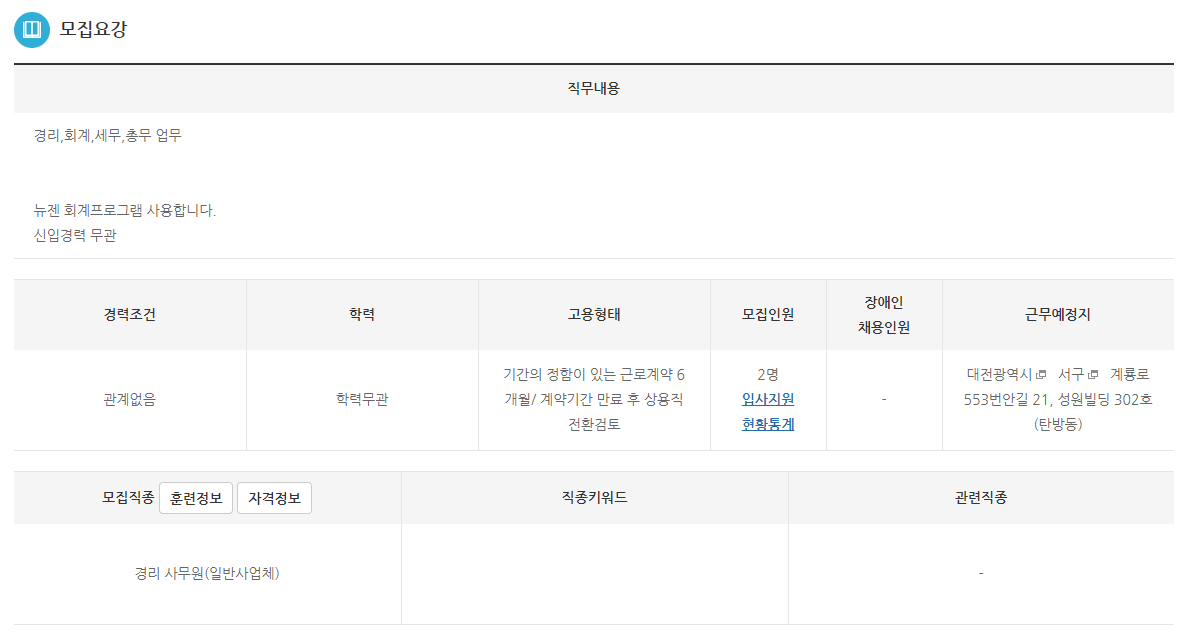1185x637 pixels.
Task: Click the 서구 district link
Action: click(1070, 374)
